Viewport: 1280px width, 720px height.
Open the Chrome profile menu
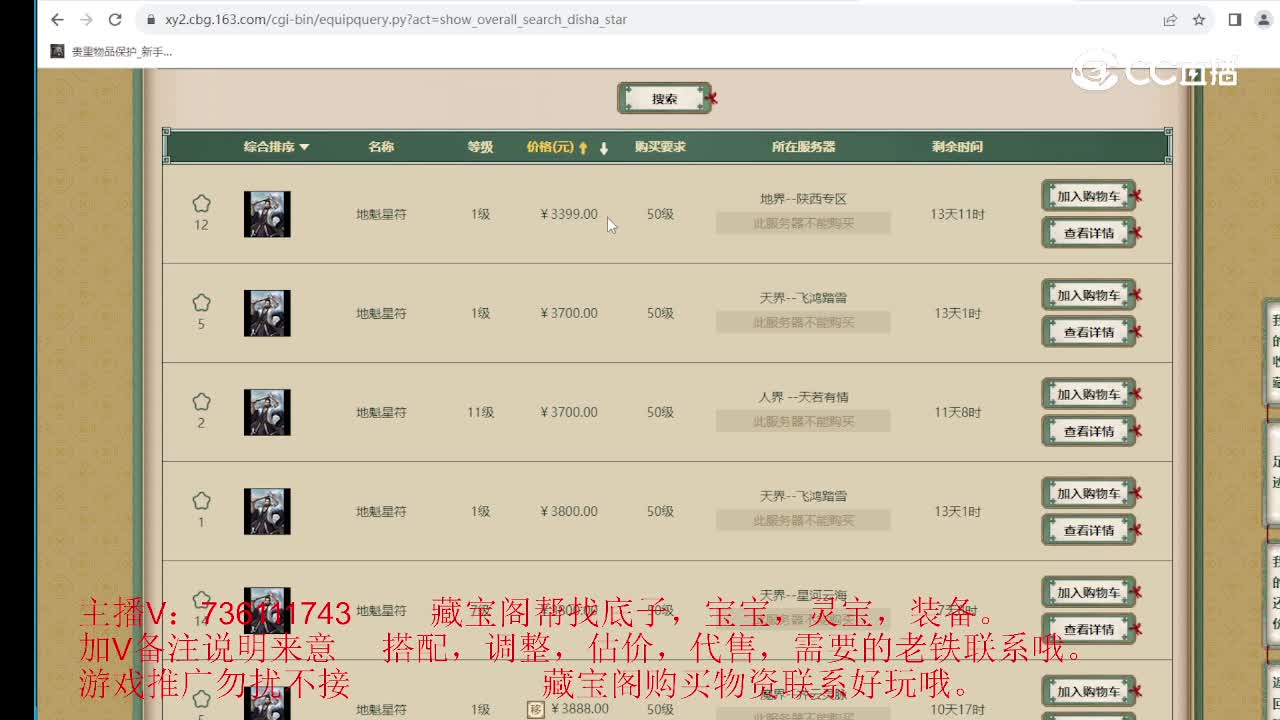tap(1264, 20)
